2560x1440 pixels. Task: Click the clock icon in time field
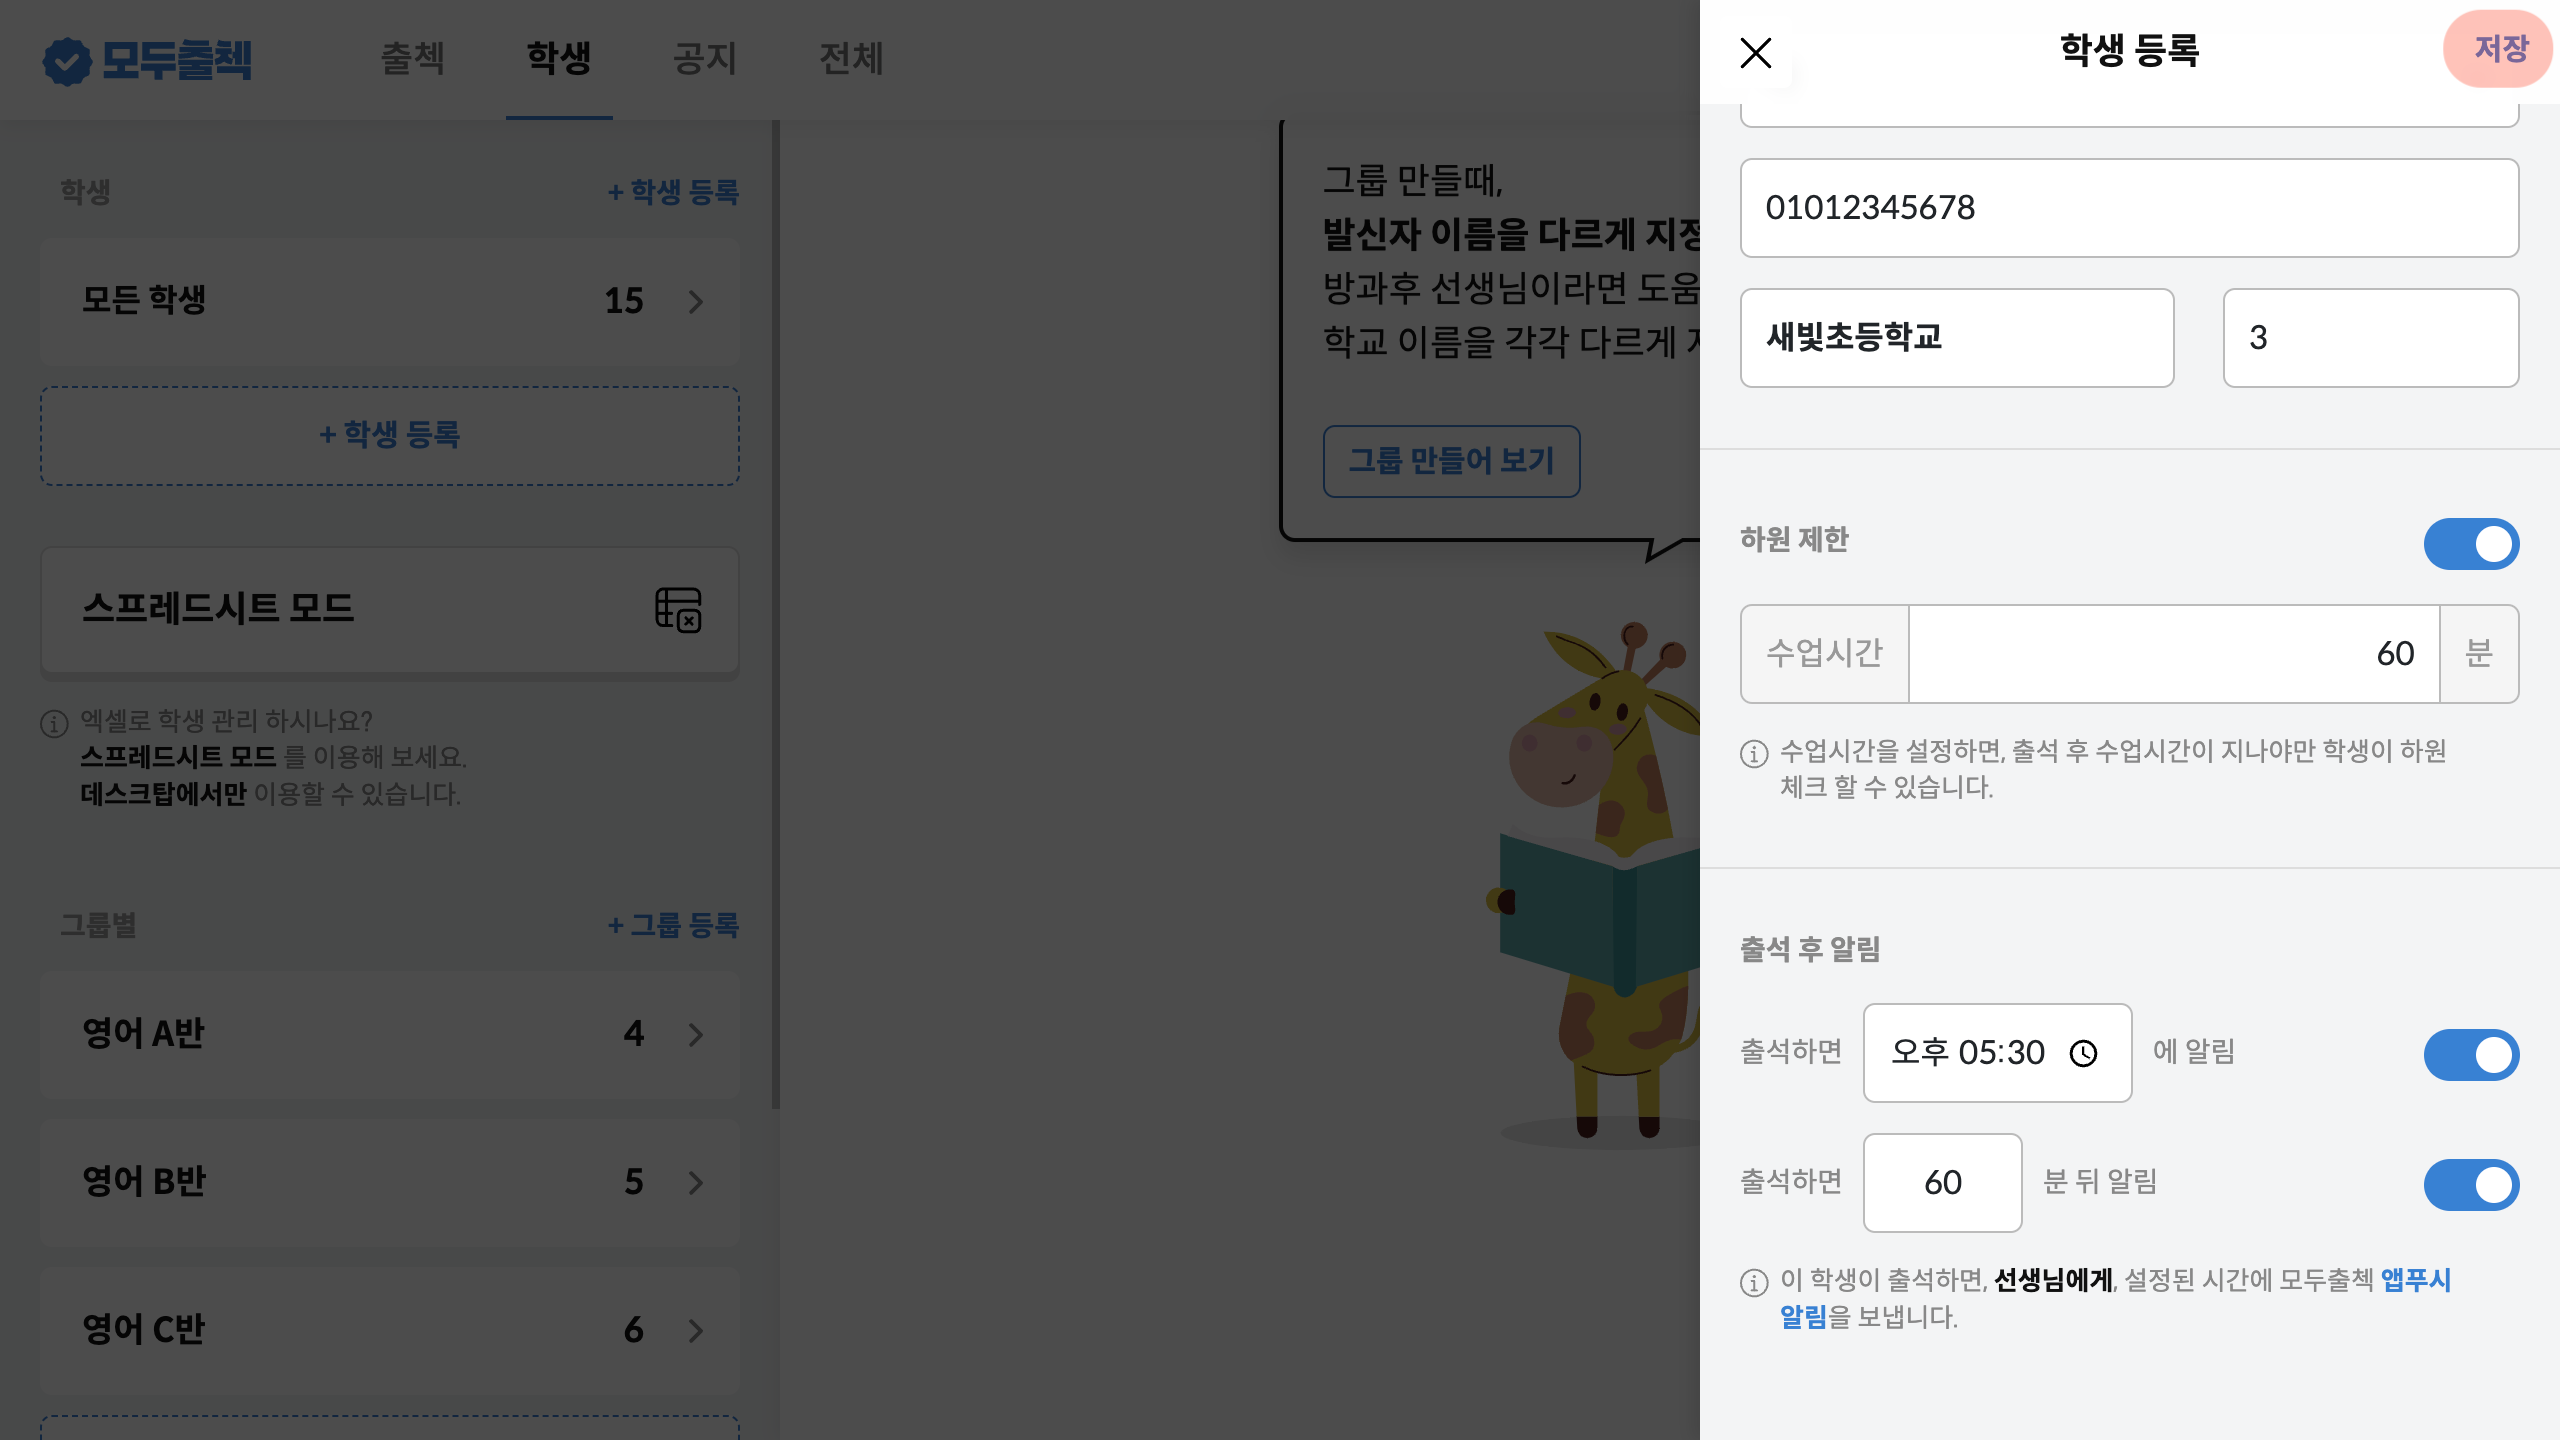point(2083,1053)
